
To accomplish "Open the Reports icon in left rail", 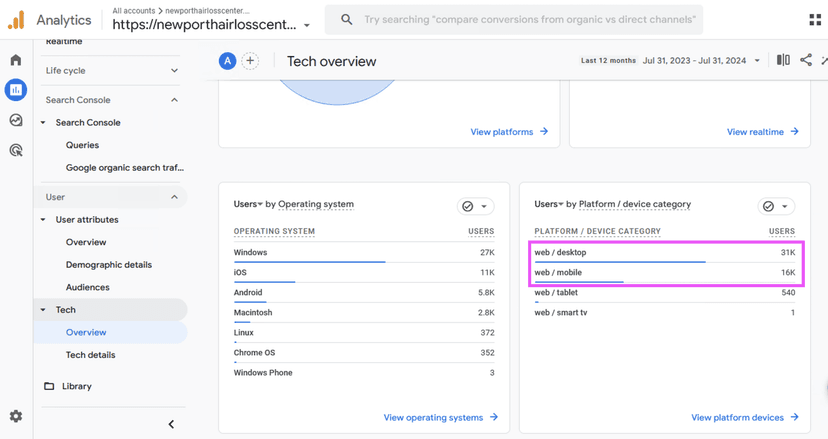I will pyautogui.click(x=16, y=90).
